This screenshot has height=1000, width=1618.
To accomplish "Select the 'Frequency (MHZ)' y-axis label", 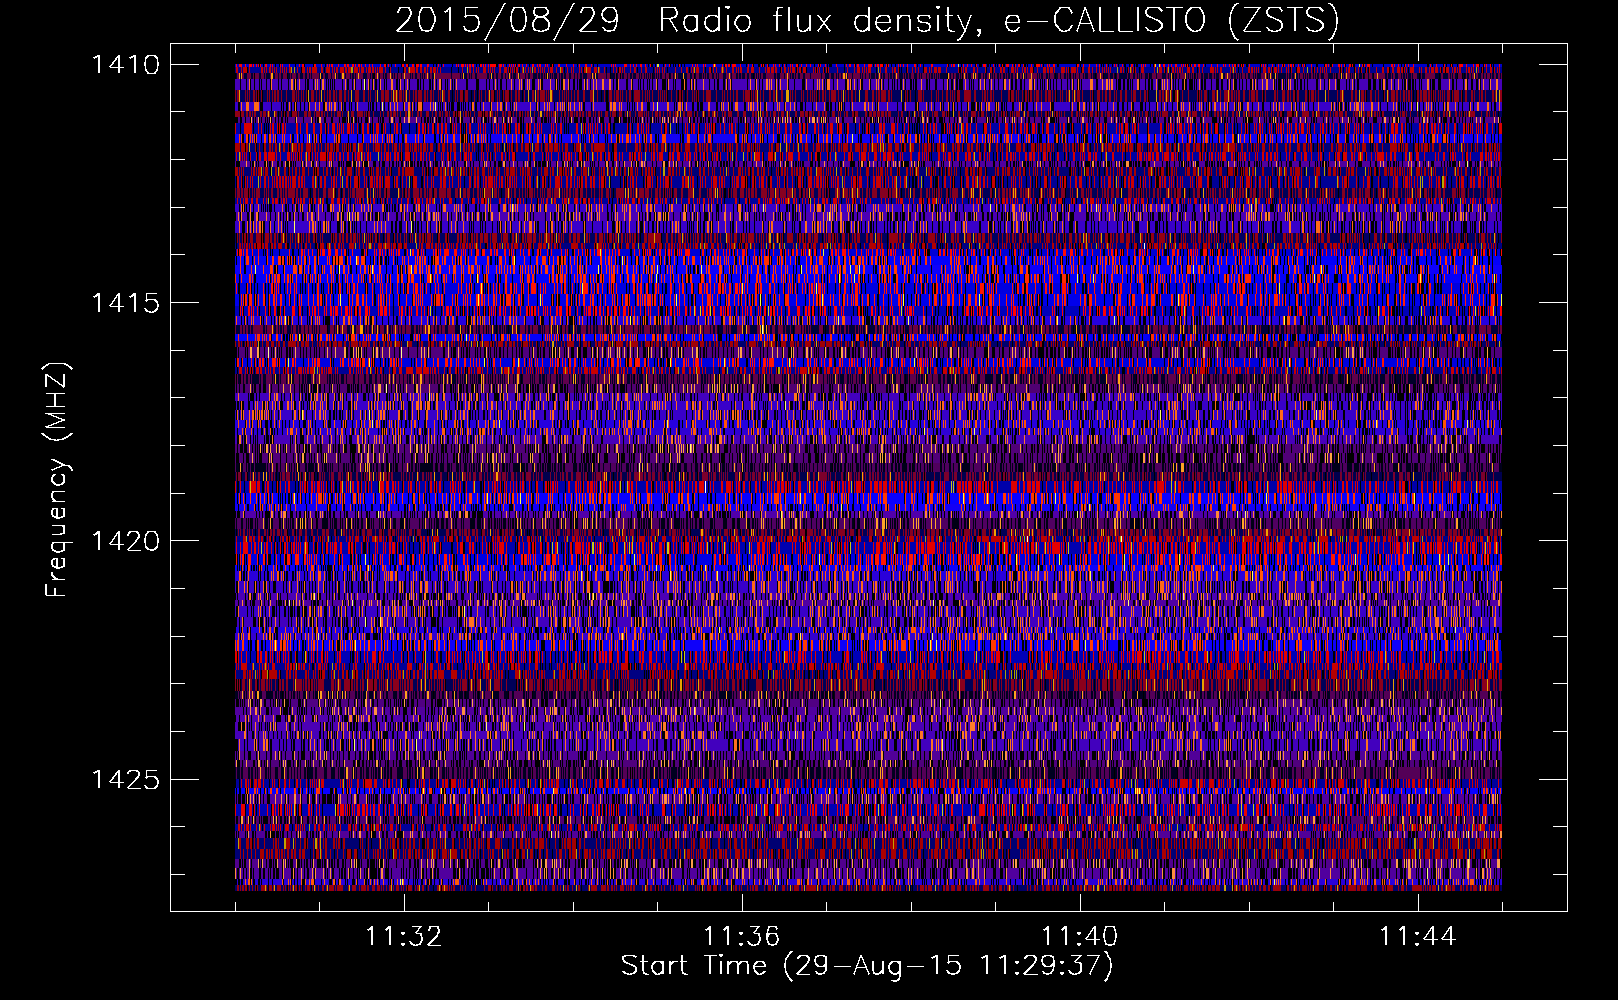I will pos(57,480).
